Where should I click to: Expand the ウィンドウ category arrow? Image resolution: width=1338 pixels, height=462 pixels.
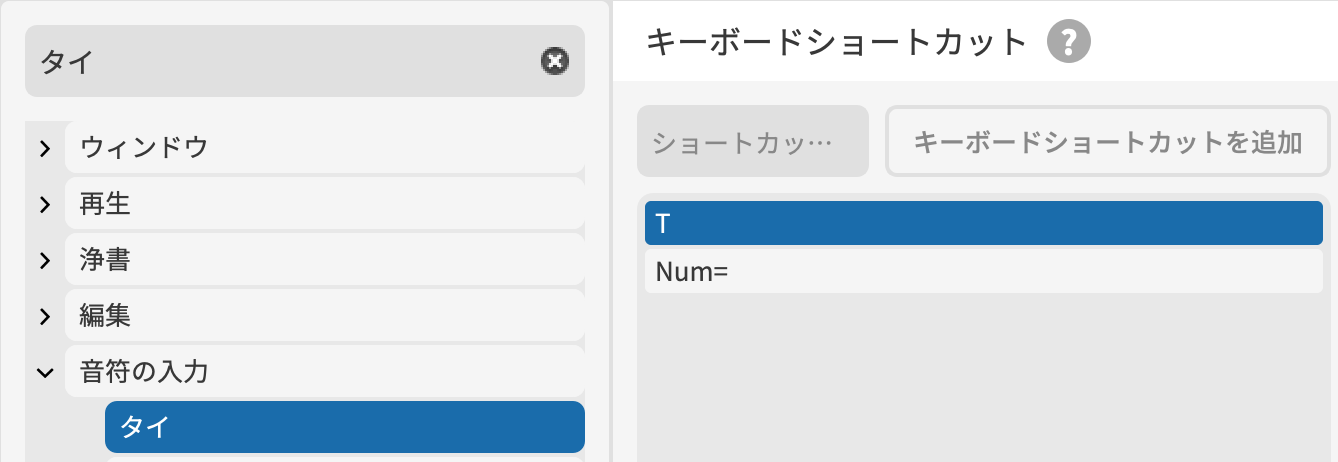coord(44,149)
